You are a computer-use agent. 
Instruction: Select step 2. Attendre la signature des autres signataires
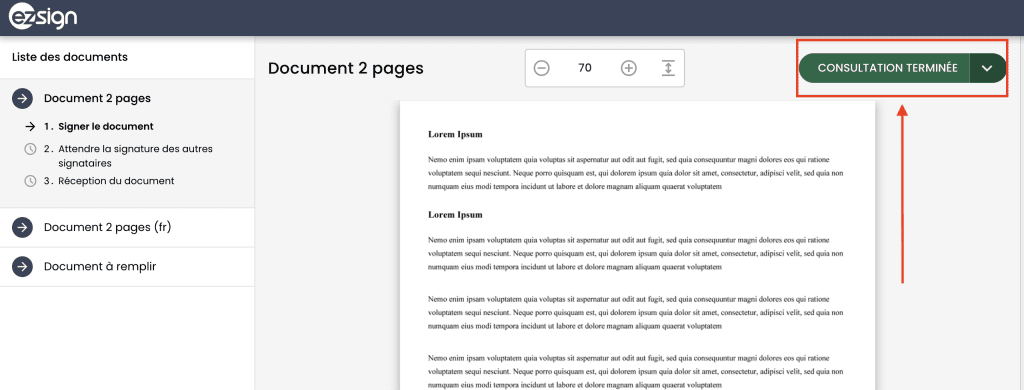tap(128, 156)
